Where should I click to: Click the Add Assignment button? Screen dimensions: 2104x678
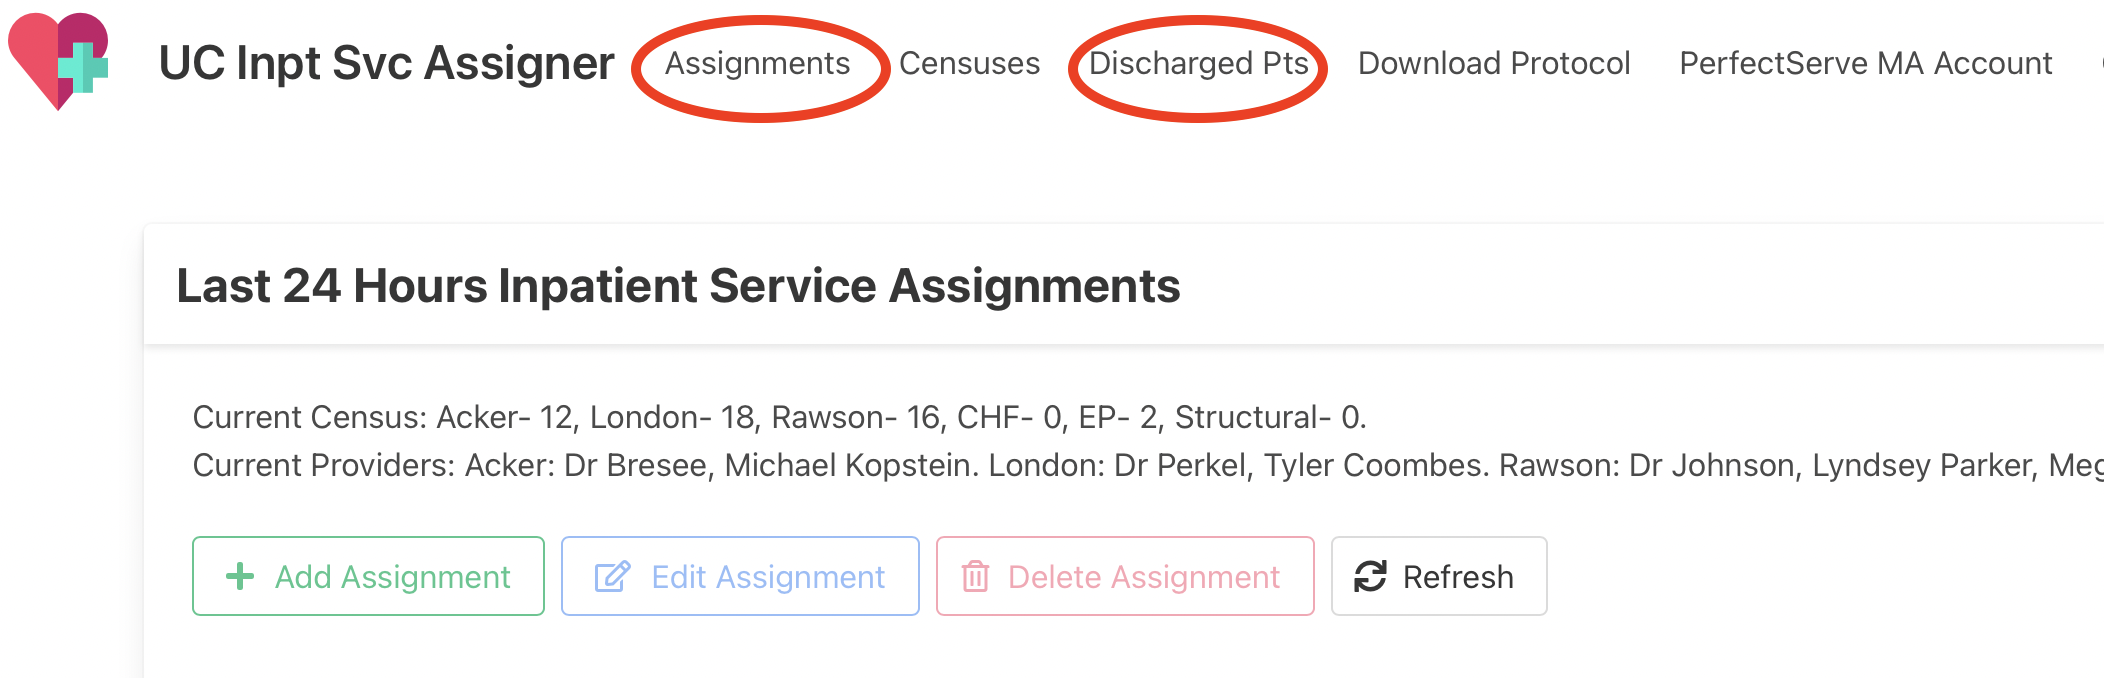[368, 576]
